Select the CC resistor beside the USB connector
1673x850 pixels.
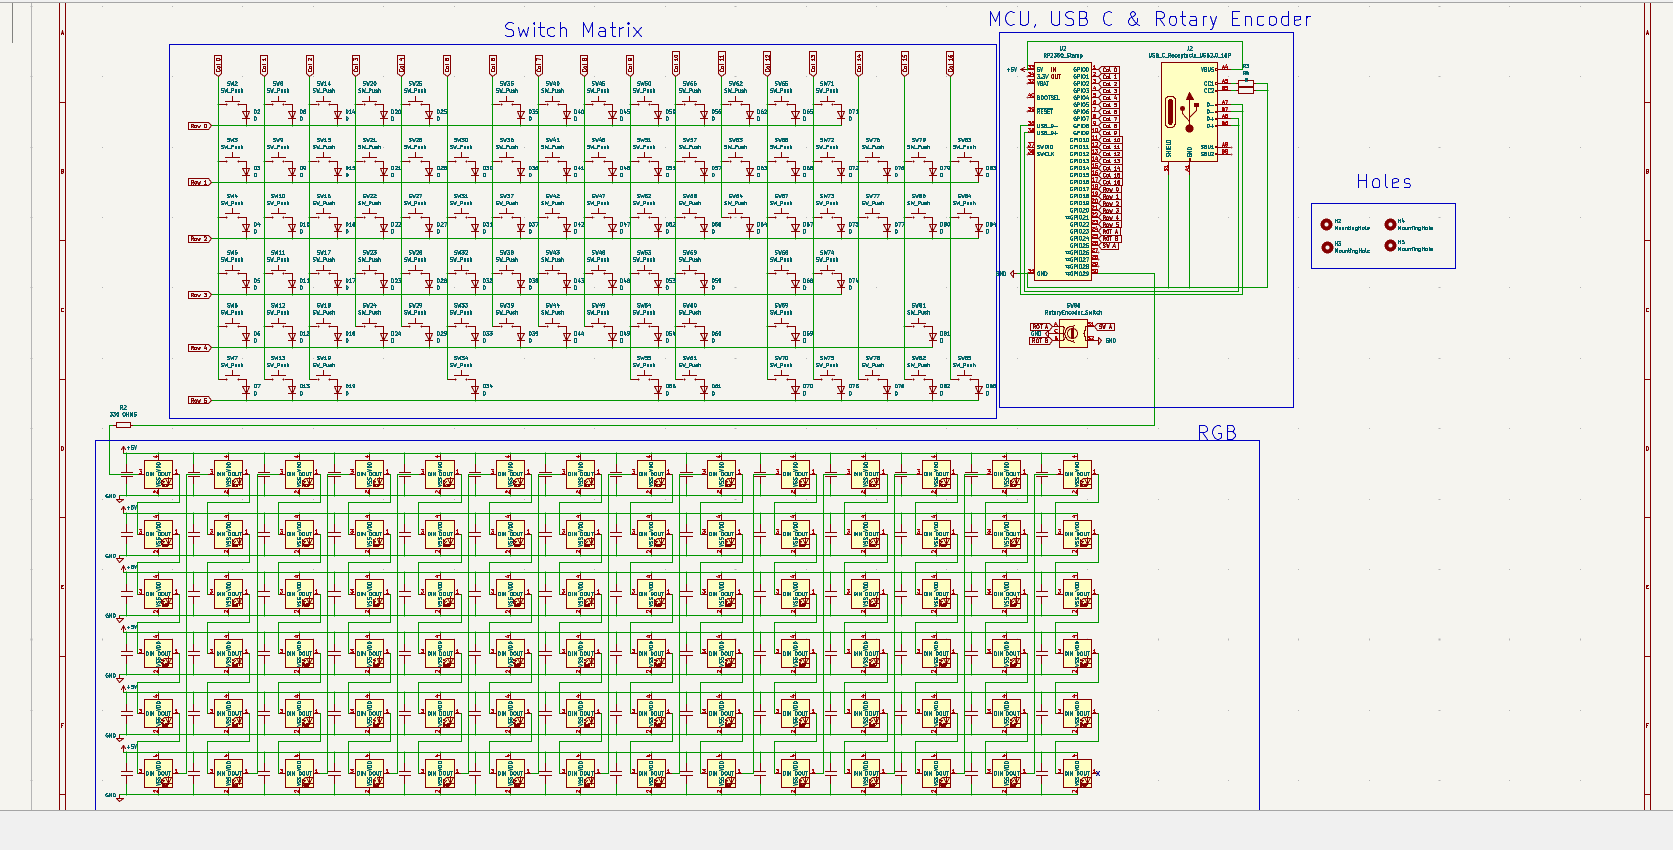(x=1245, y=87)
